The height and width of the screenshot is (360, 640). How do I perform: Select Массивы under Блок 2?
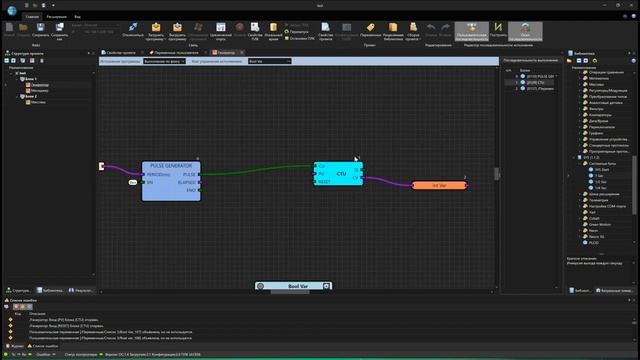pyautogui.click(x=38, y=102)
